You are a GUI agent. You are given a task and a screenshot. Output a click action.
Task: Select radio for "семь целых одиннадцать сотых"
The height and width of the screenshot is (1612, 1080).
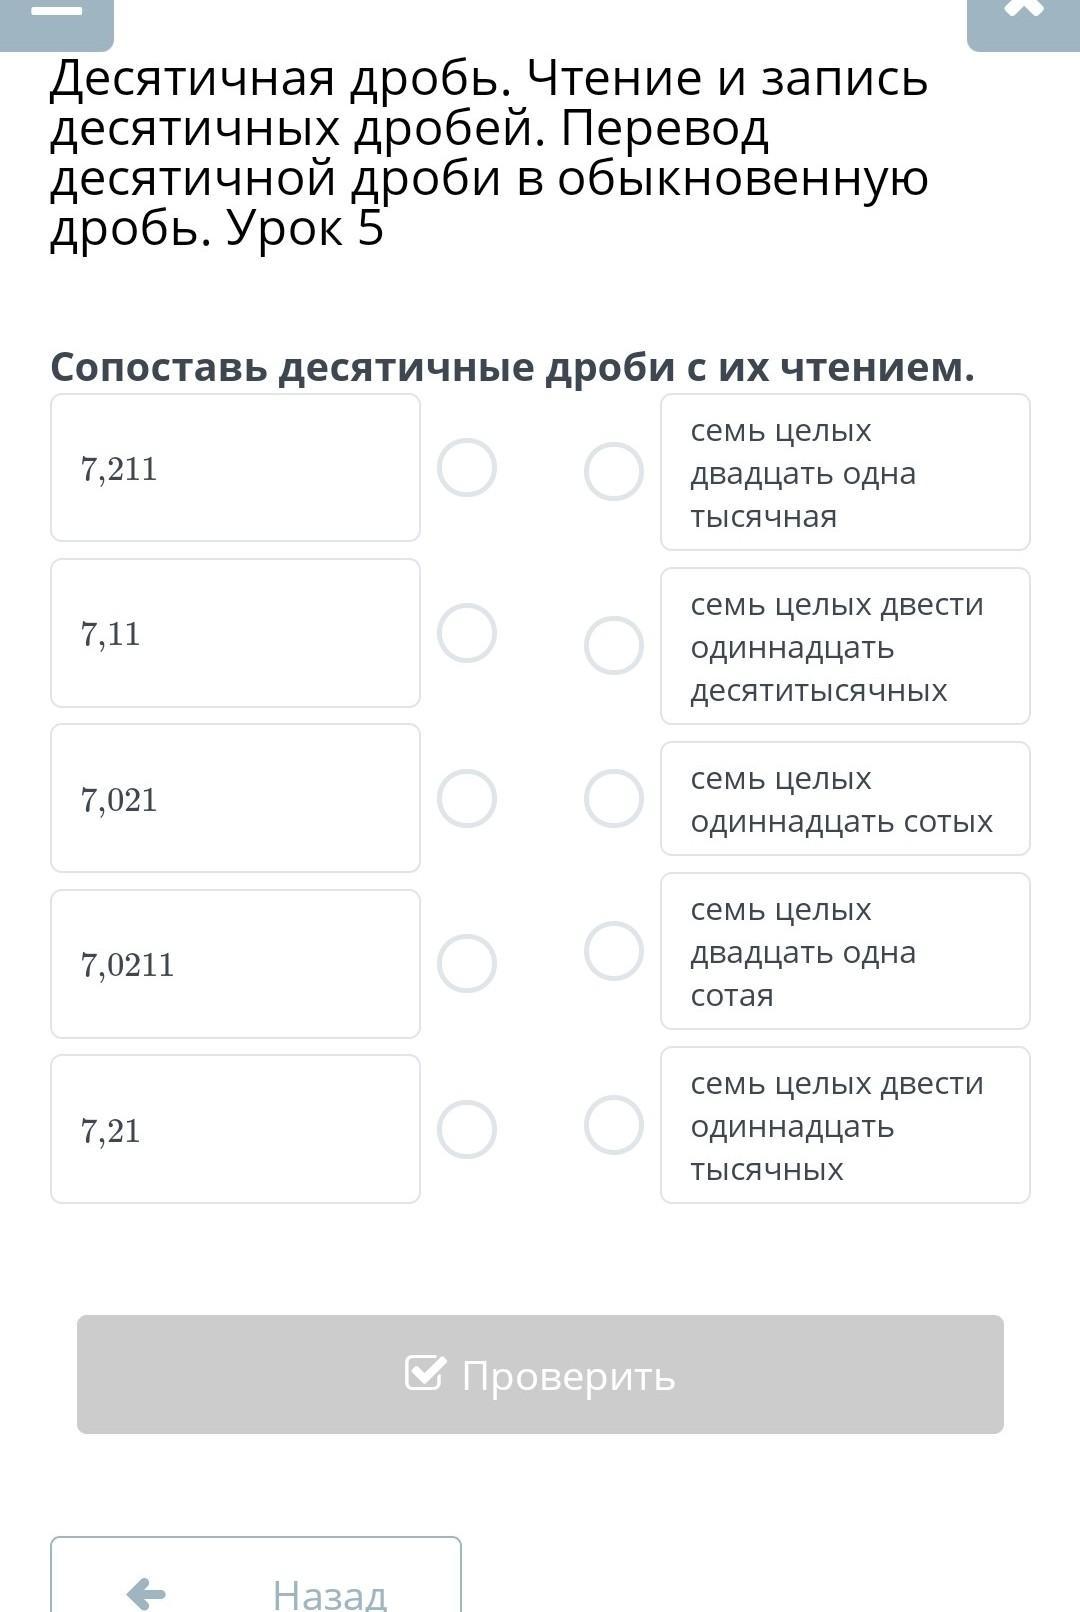click(x=614, y=799)
